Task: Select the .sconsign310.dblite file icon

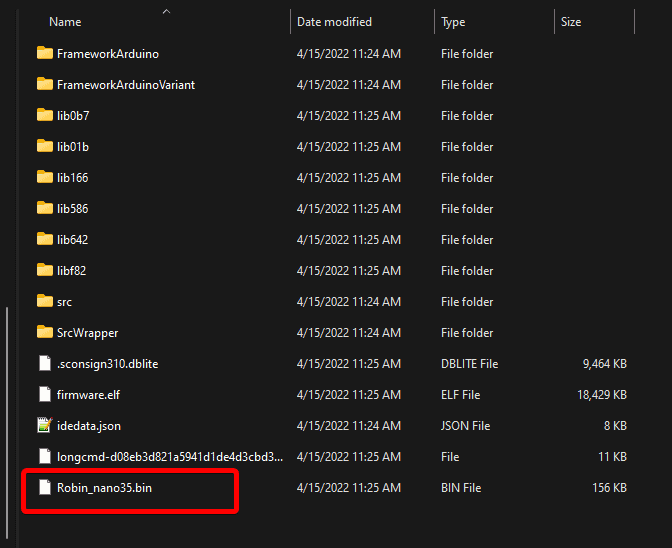Action: click(45, 363)
